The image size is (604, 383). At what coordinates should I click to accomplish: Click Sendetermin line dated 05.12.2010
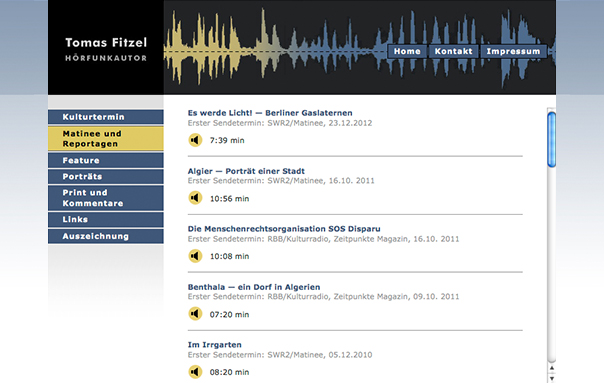tap(280, 355)
